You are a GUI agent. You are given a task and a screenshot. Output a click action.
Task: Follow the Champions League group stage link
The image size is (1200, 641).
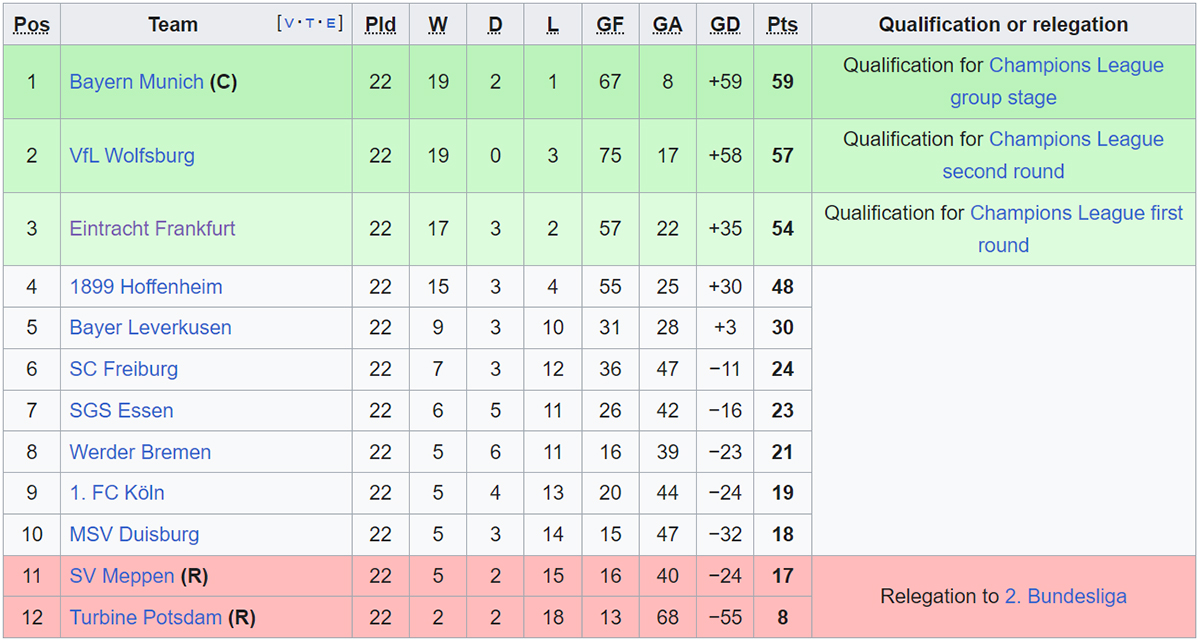[x=1057, y=81]
